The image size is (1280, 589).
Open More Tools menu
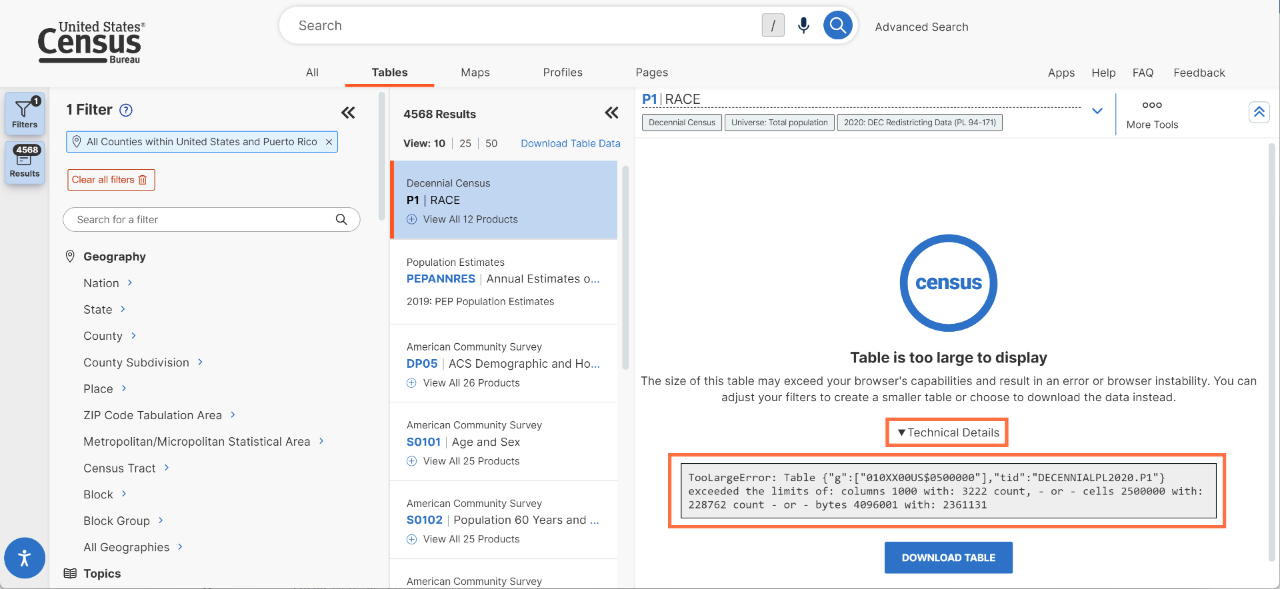click(1152, 114)
